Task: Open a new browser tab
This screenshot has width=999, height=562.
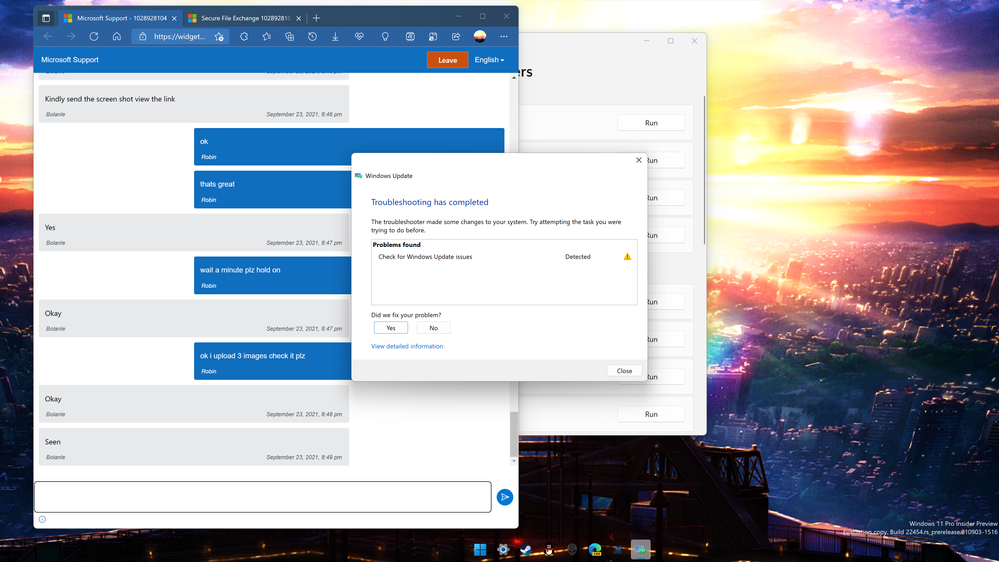Action: tap(316, 18)
